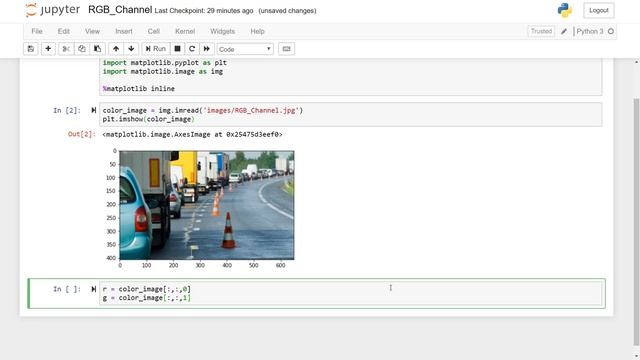This screenshot has width=640, height=360.
Task: Save notebook with the floppy disk icon
Action: pyautogui.click(x=31, y=49)
